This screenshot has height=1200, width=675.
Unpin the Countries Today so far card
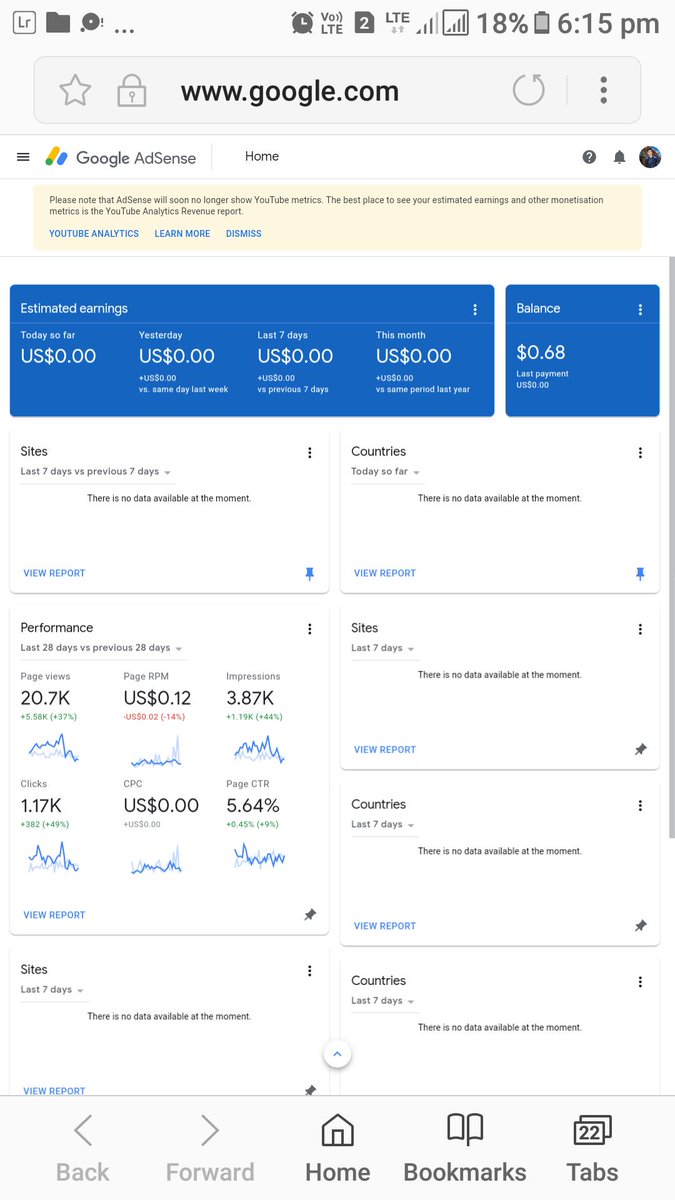coord(640,573)
